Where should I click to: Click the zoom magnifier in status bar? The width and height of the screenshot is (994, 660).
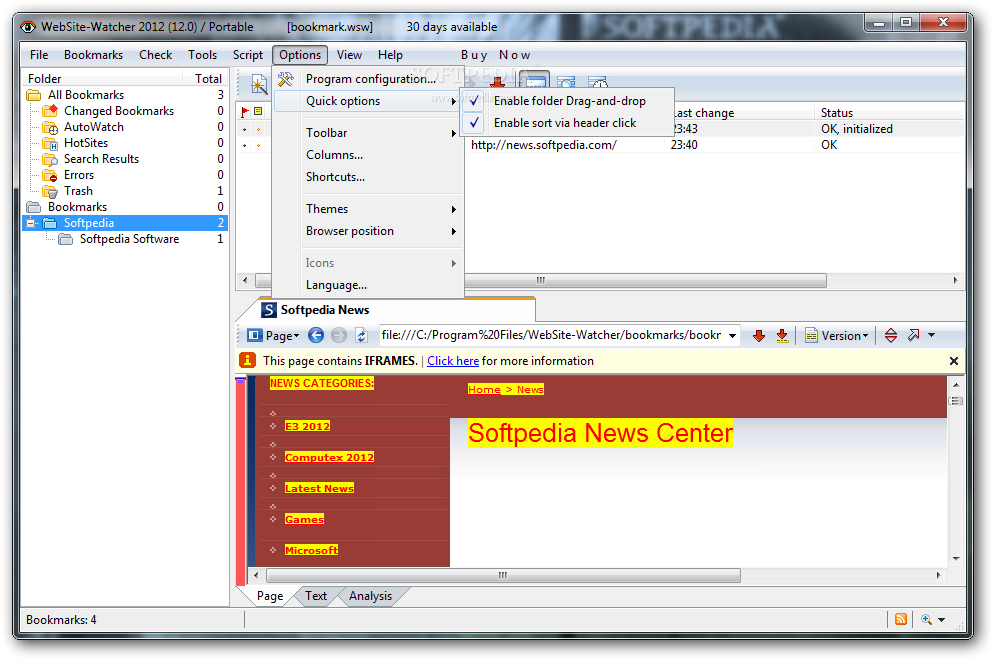click(x=926, y=619)
